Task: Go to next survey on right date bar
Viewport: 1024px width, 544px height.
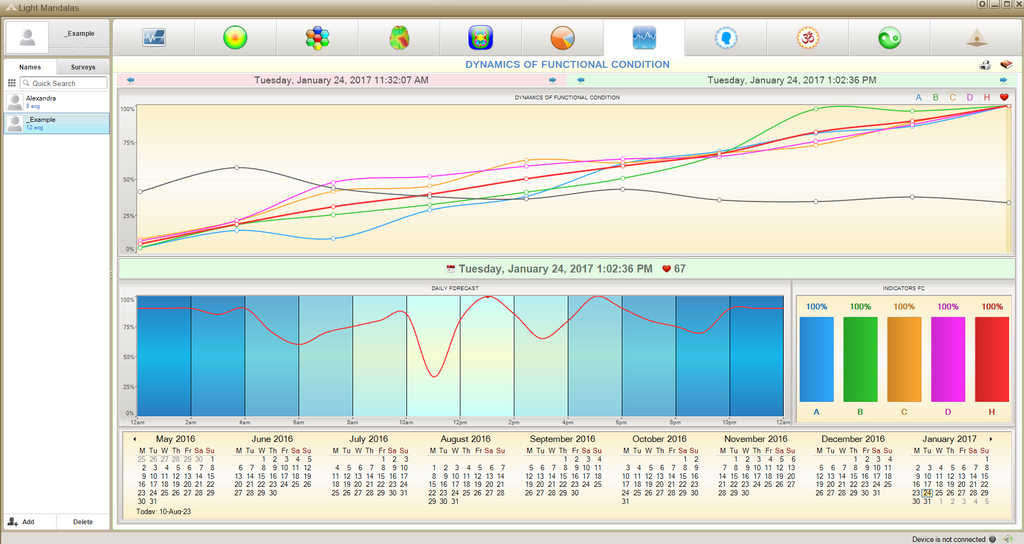Action: pos(1003,80)
